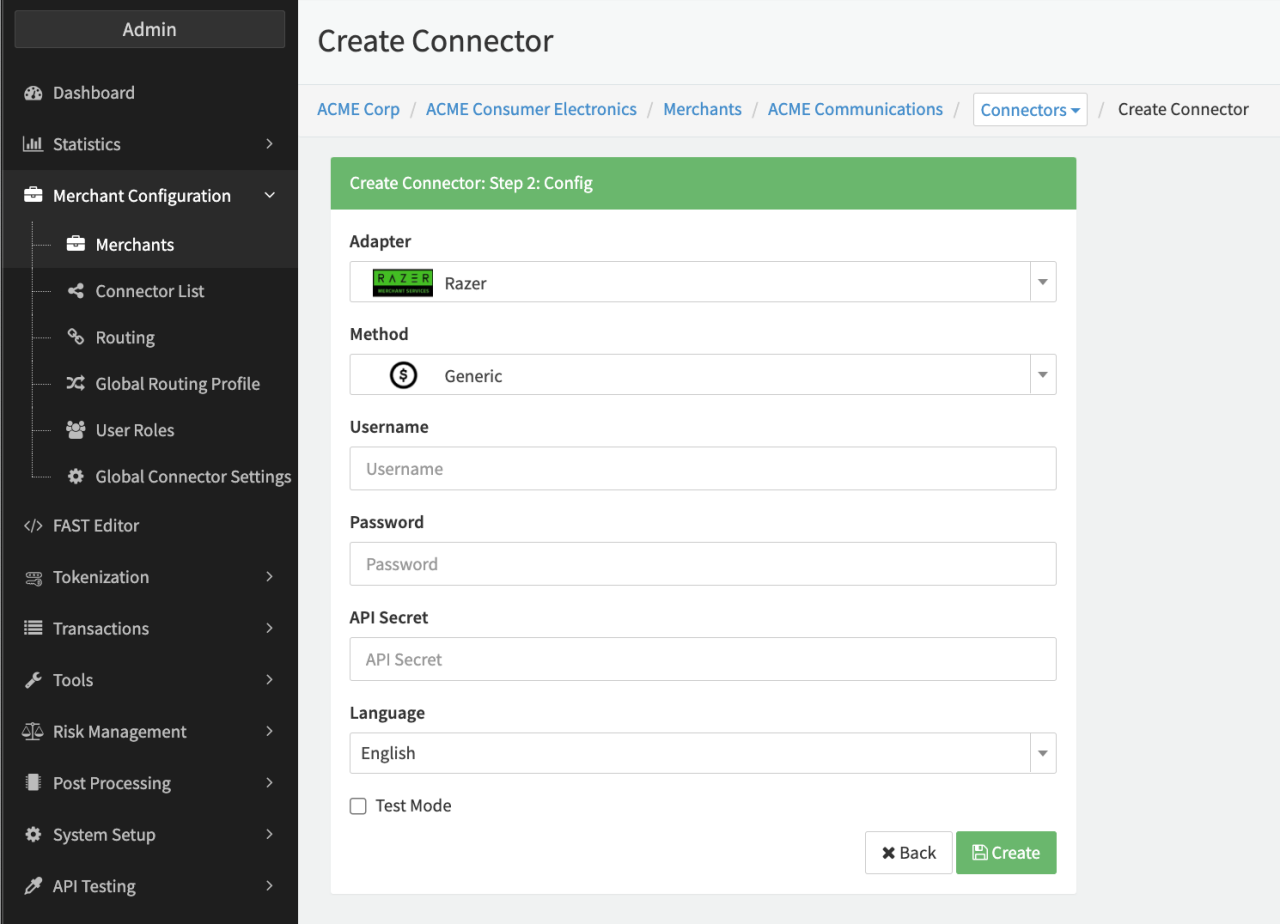Click the Dashboard gauge icon
The width and height of the screenshot is (1280, 924).
coord(33,93)
